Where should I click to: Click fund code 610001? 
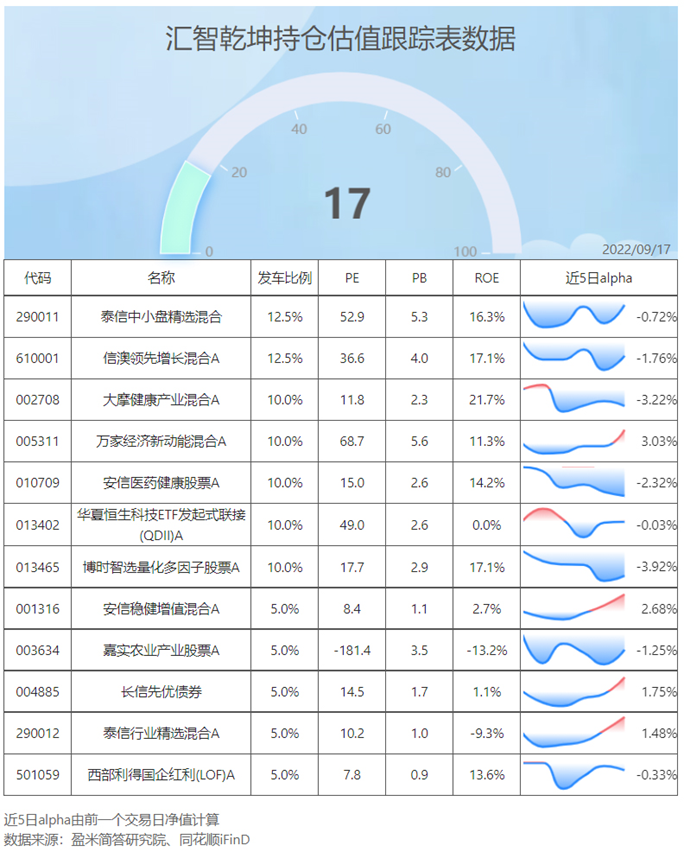pyautogui.click(x=37, y=359)
